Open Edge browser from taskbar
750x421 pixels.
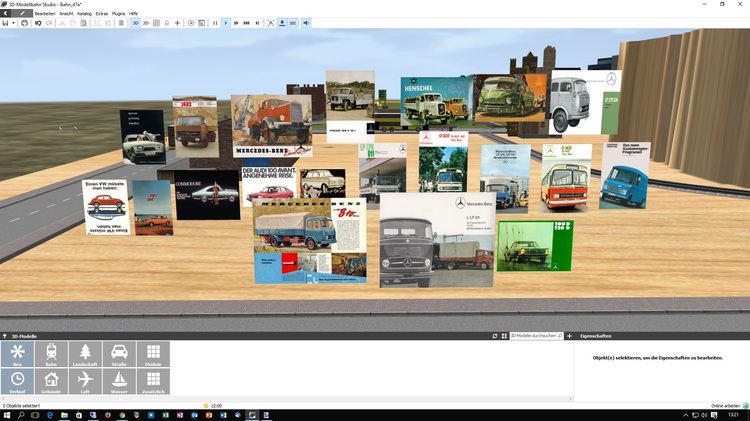(x=50, y=415)
